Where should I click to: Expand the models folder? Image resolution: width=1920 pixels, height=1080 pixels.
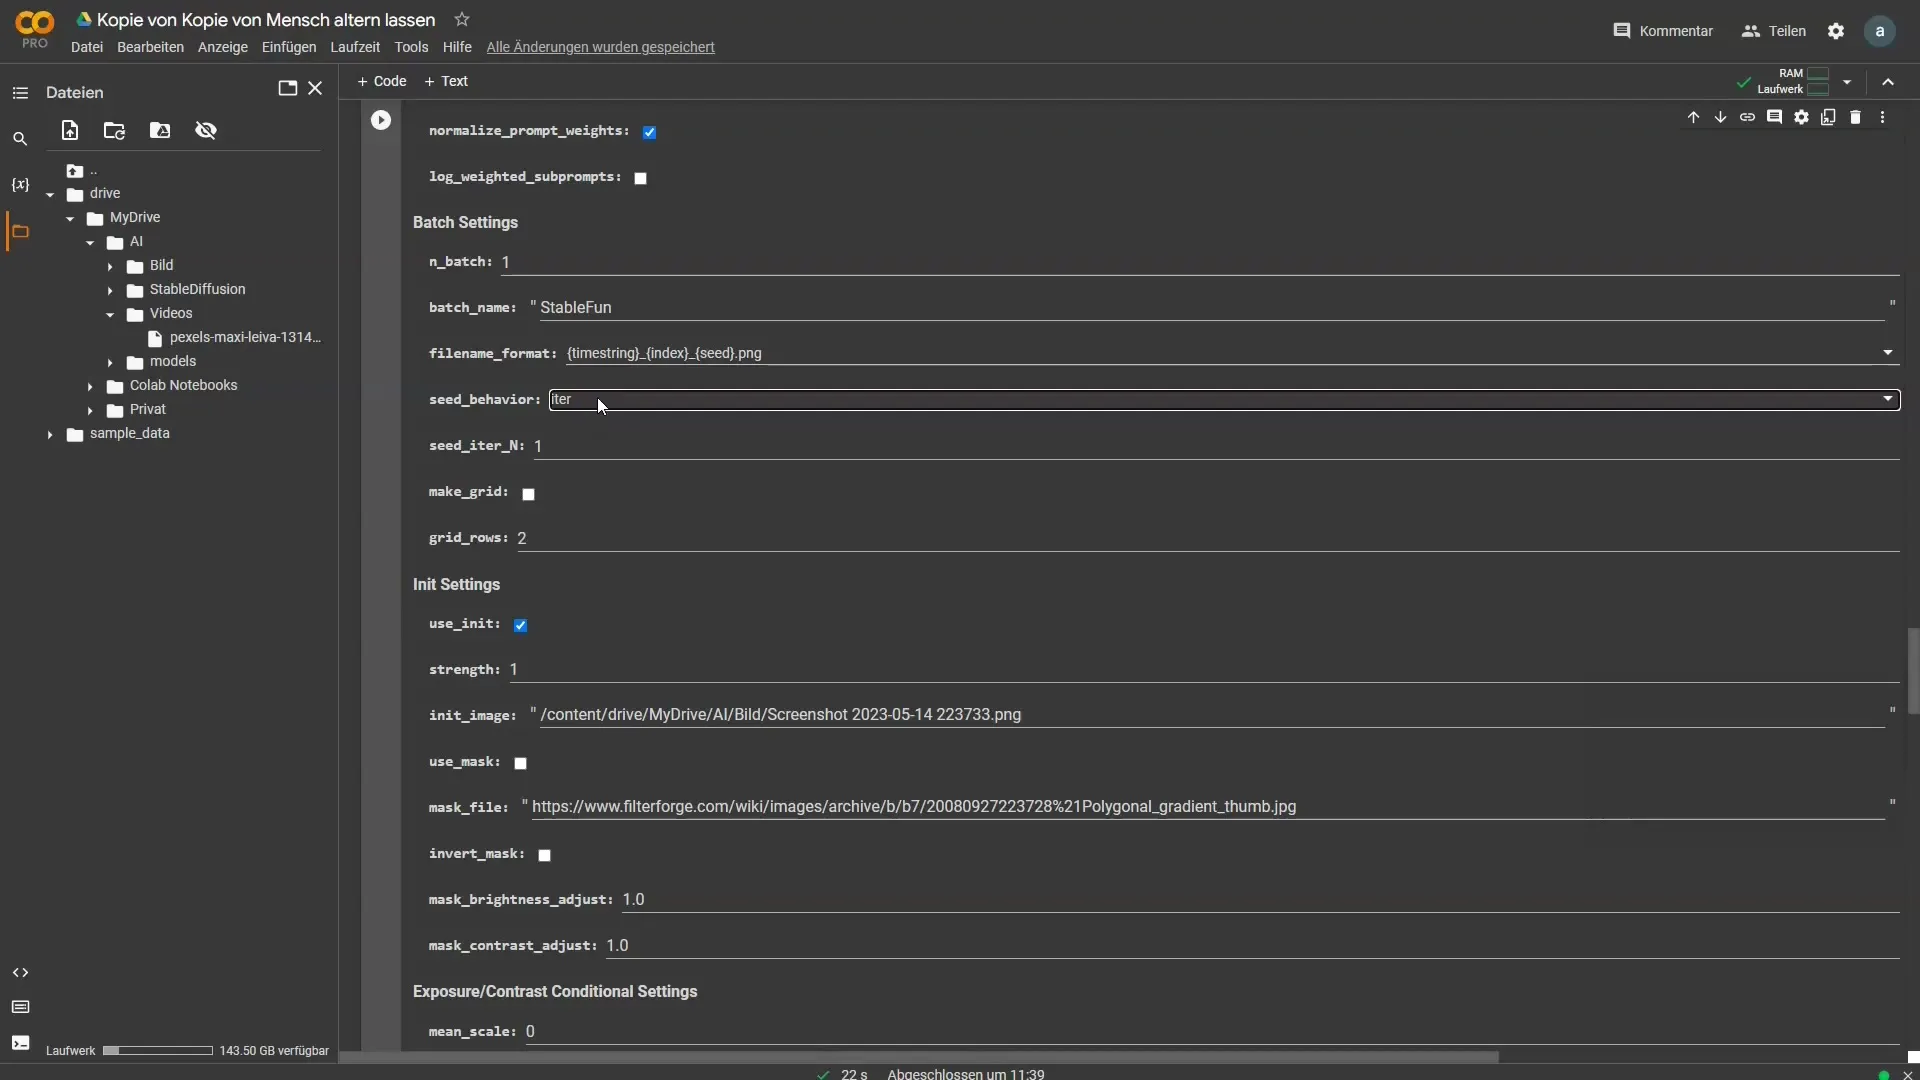click(x=110, y=363)
